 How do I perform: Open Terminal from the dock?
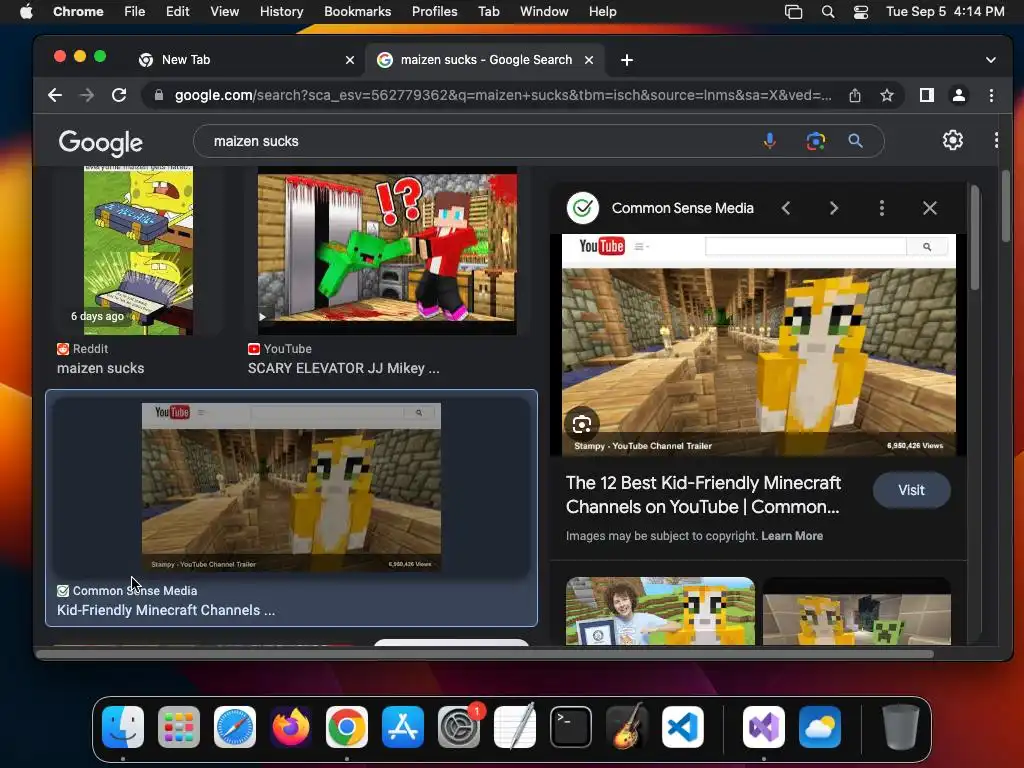571,727
